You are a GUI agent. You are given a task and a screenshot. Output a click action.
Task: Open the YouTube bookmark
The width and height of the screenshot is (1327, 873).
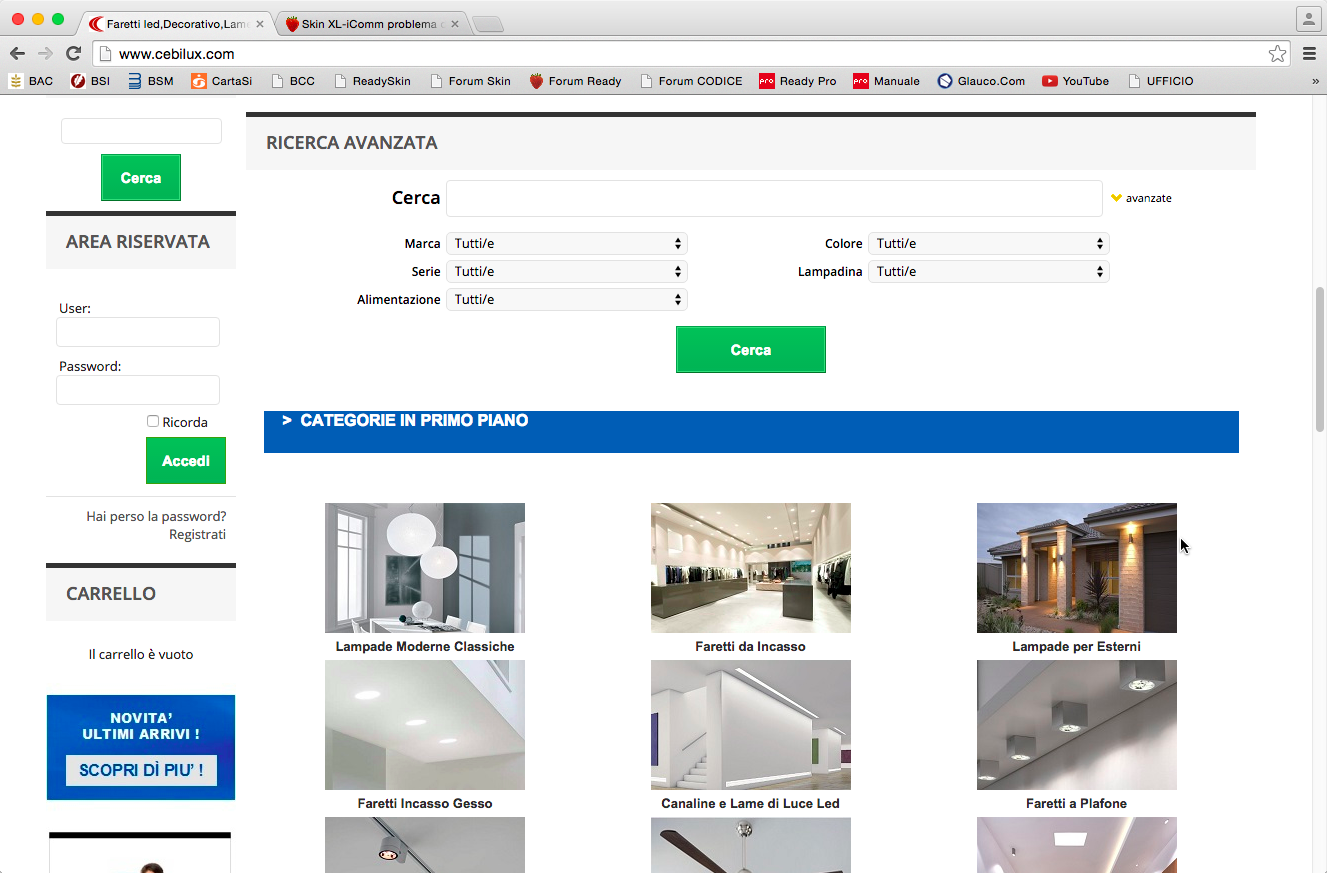pyautogui.click(x=1075, y=81)
